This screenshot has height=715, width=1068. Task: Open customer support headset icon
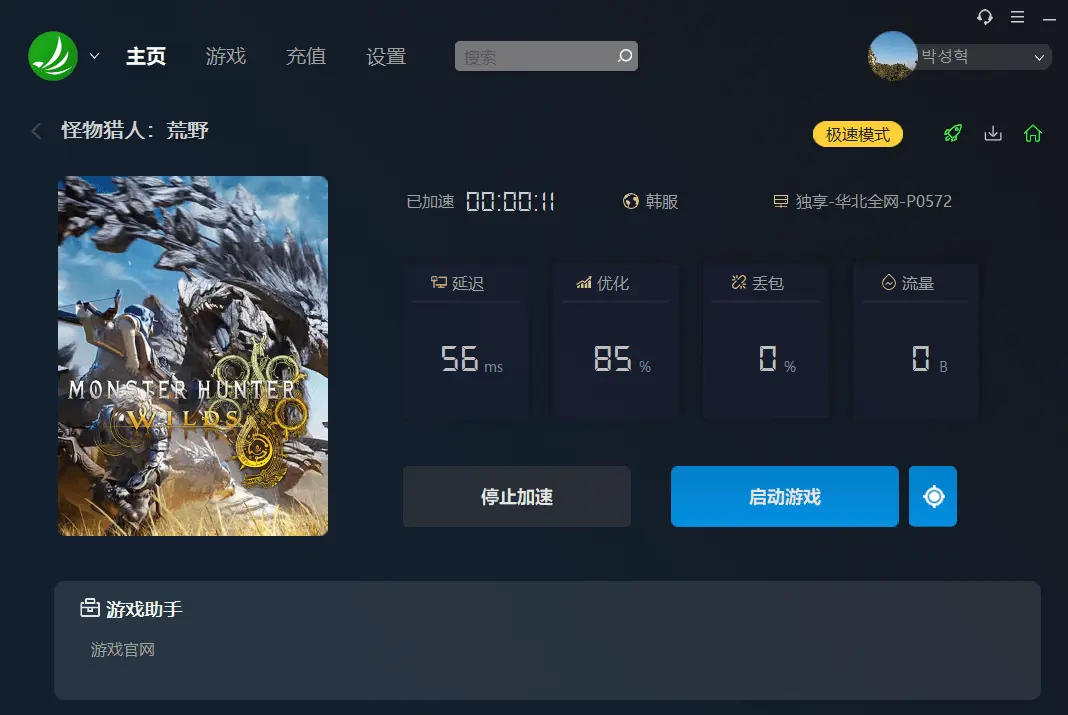point(984,16)
